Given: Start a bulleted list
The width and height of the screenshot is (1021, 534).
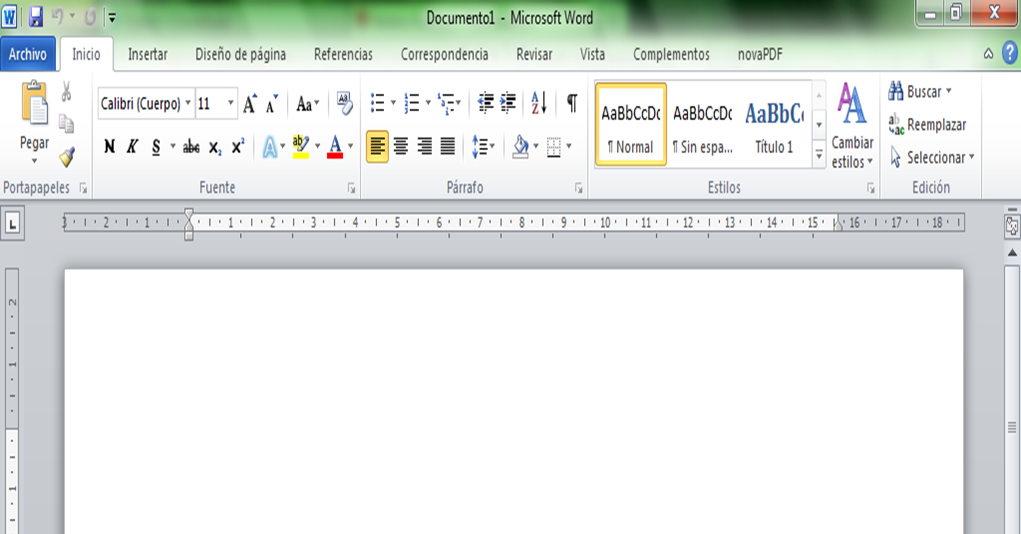Looking at the screenshot, I should tap(377, 103).
